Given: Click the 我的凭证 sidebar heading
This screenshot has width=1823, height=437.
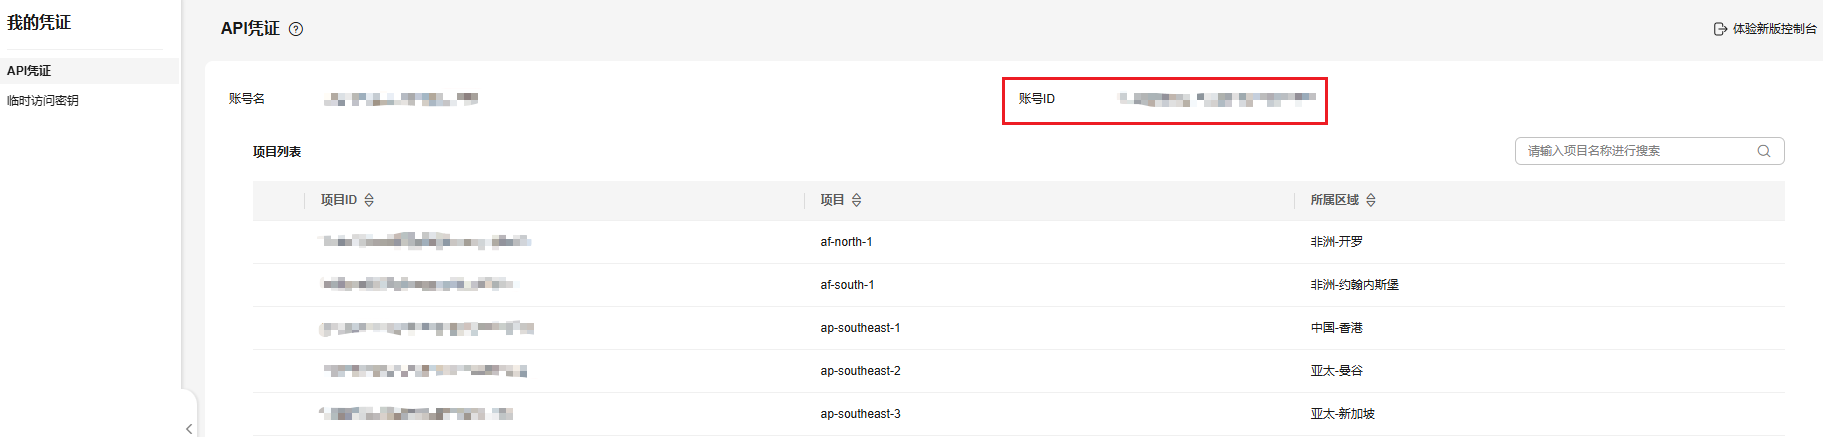Looking at the screenshot, I should click(x=39, y=22).
